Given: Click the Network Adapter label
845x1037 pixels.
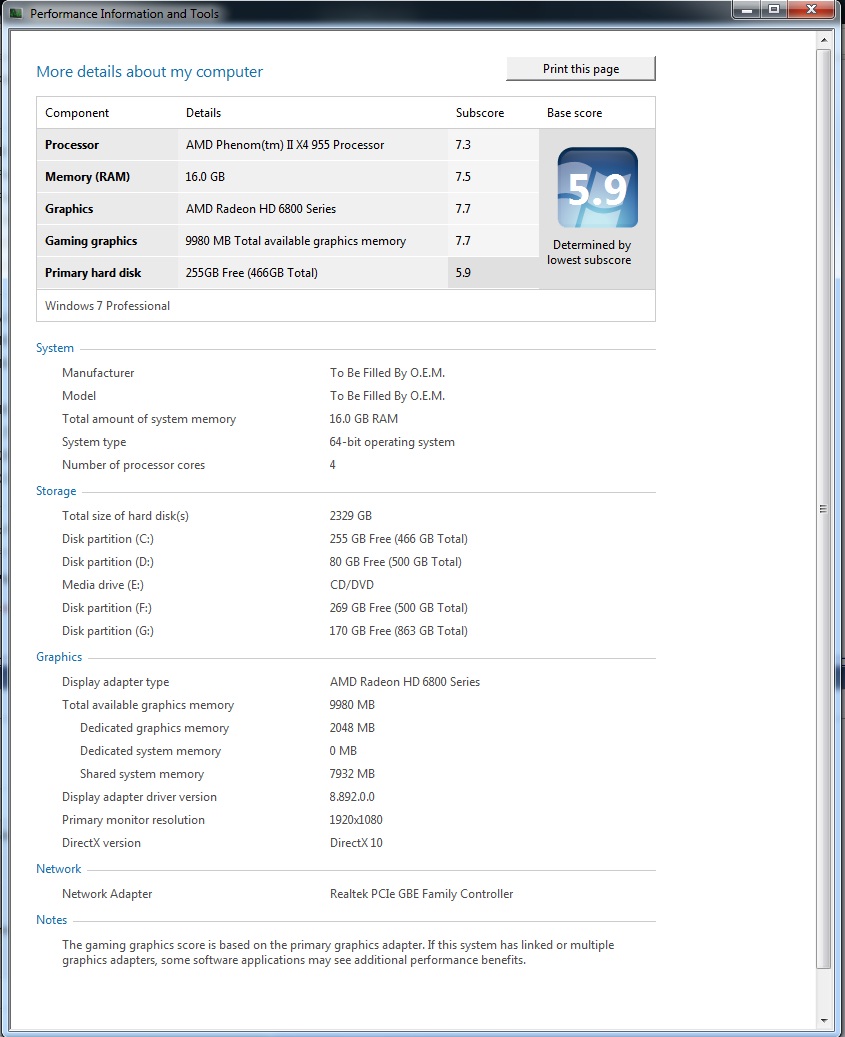Looking at the screenshot, I should [107, 893].
